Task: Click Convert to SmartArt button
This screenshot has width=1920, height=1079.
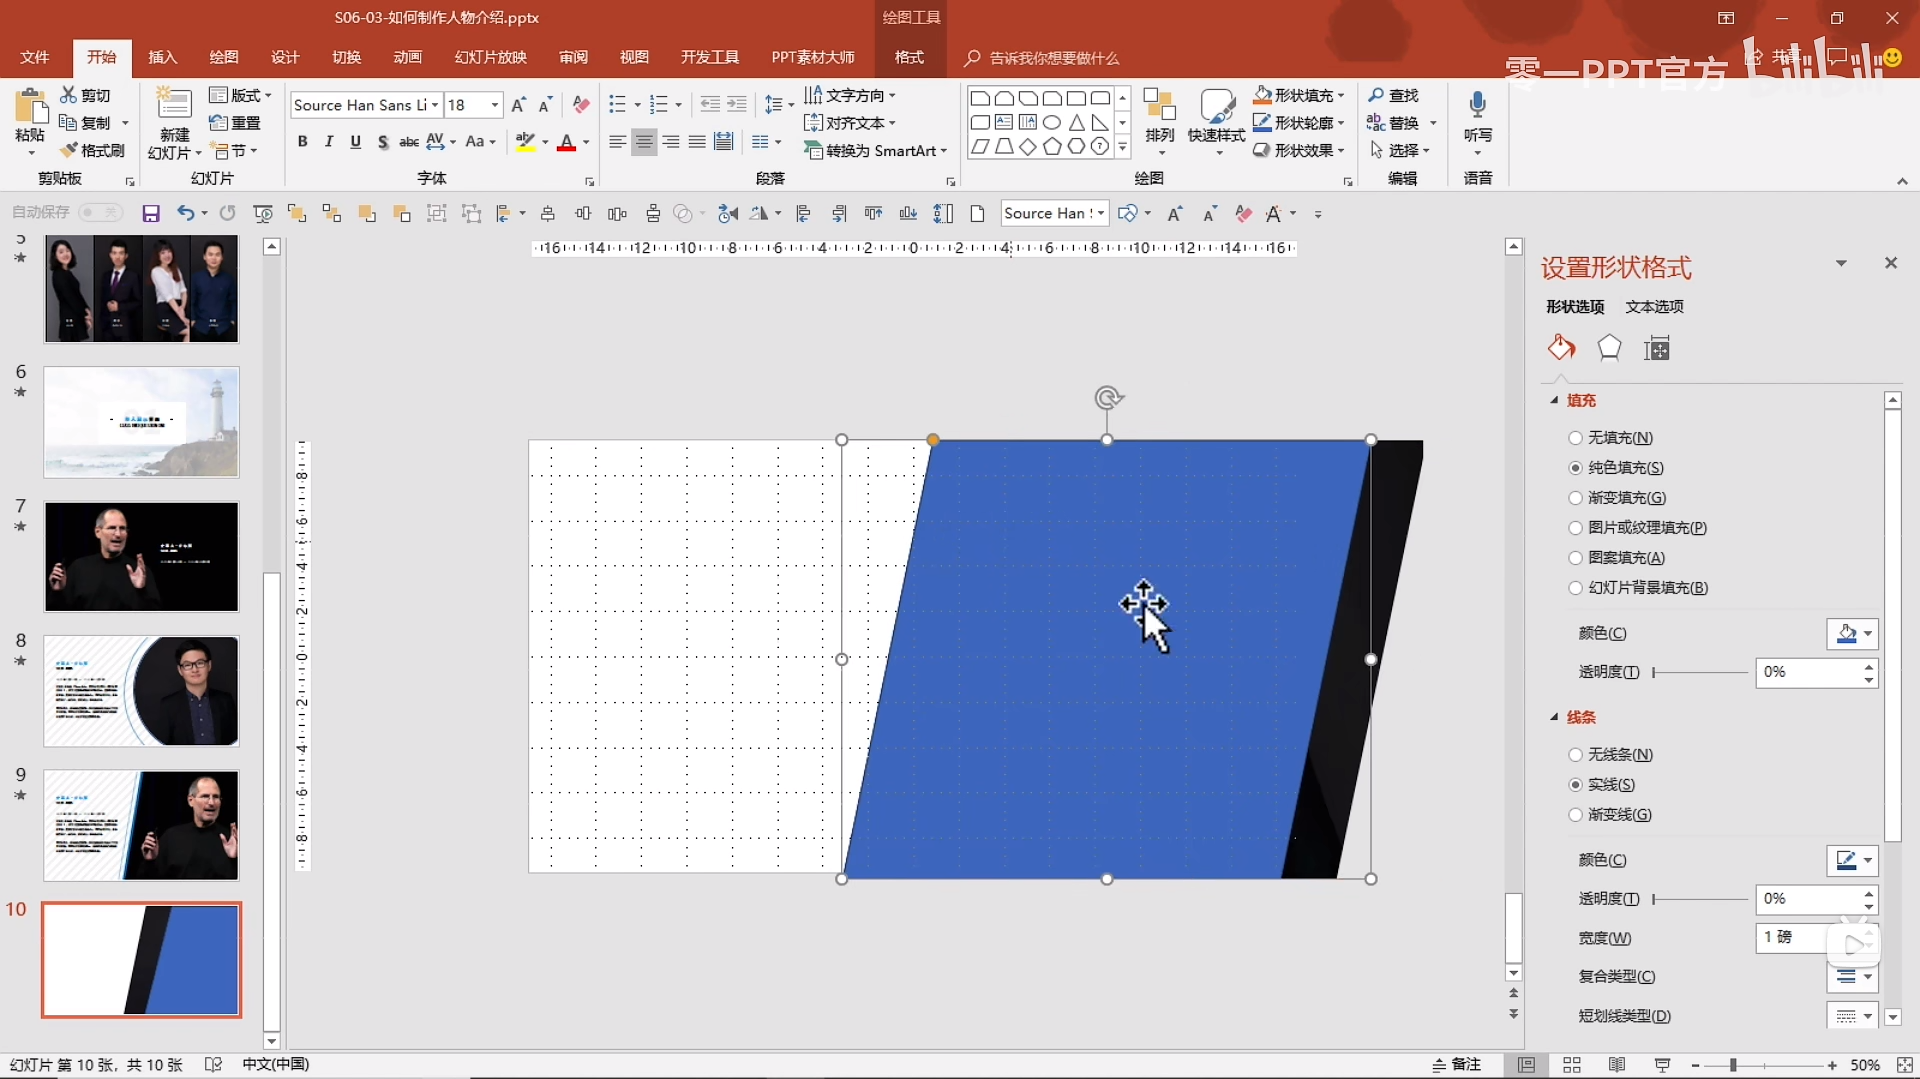Action: pyautogui.click(x=875, y=151)
